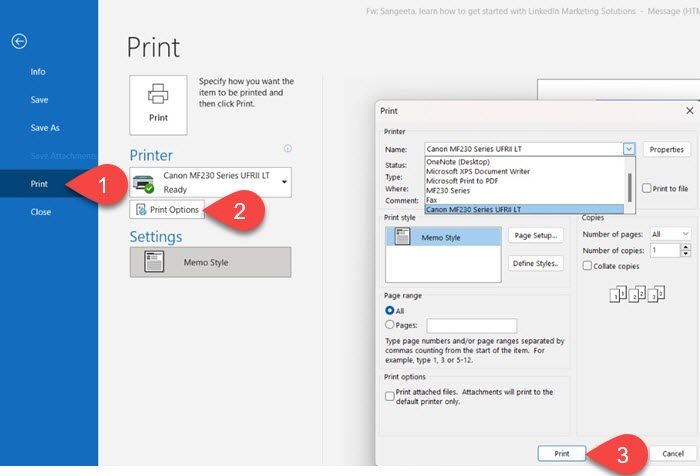Click Print at the dialog bottom

[x=562, y=453]
